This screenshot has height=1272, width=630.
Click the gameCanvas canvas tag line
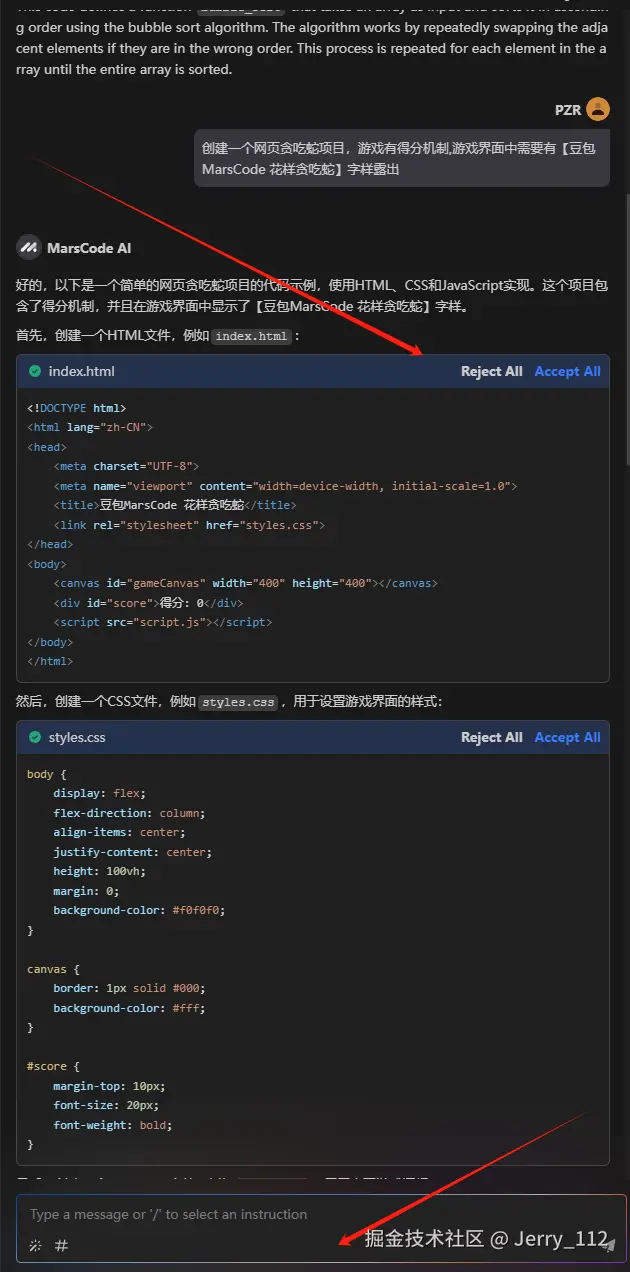pyautogui.click(x=245, y=583)
